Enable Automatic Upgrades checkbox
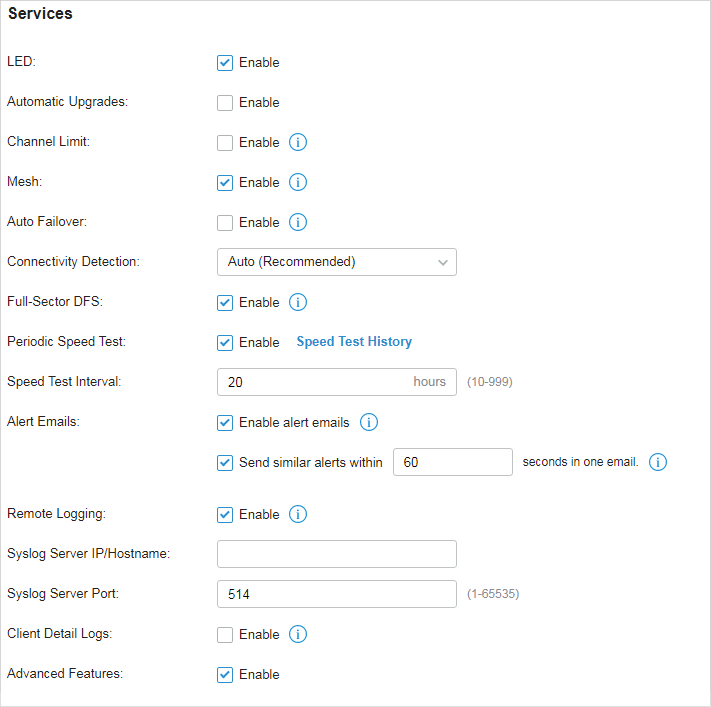Viewport: 711px width, 707px height. point(225,103)
